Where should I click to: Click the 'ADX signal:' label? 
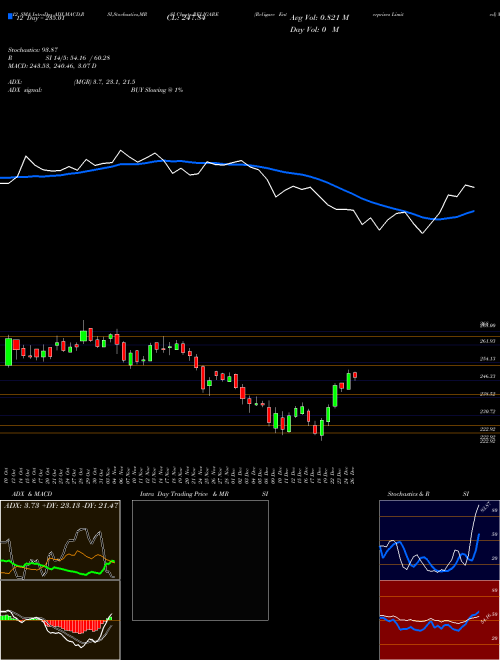pos(25,90)
